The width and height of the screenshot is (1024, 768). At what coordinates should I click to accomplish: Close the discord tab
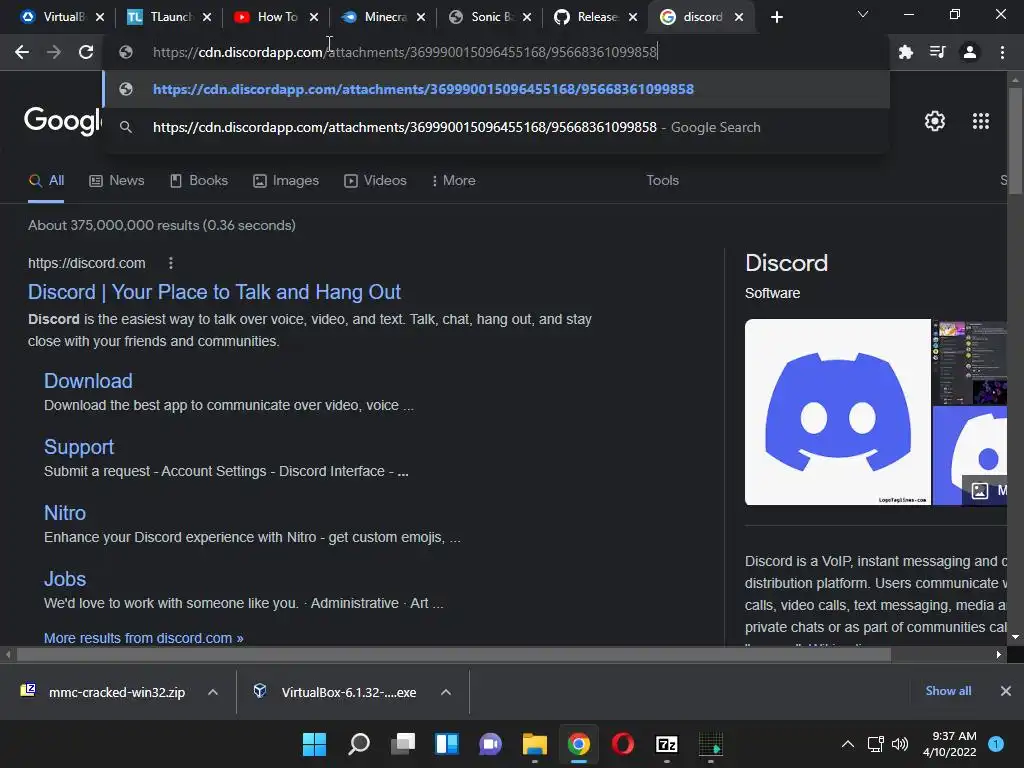pos(739,17)
